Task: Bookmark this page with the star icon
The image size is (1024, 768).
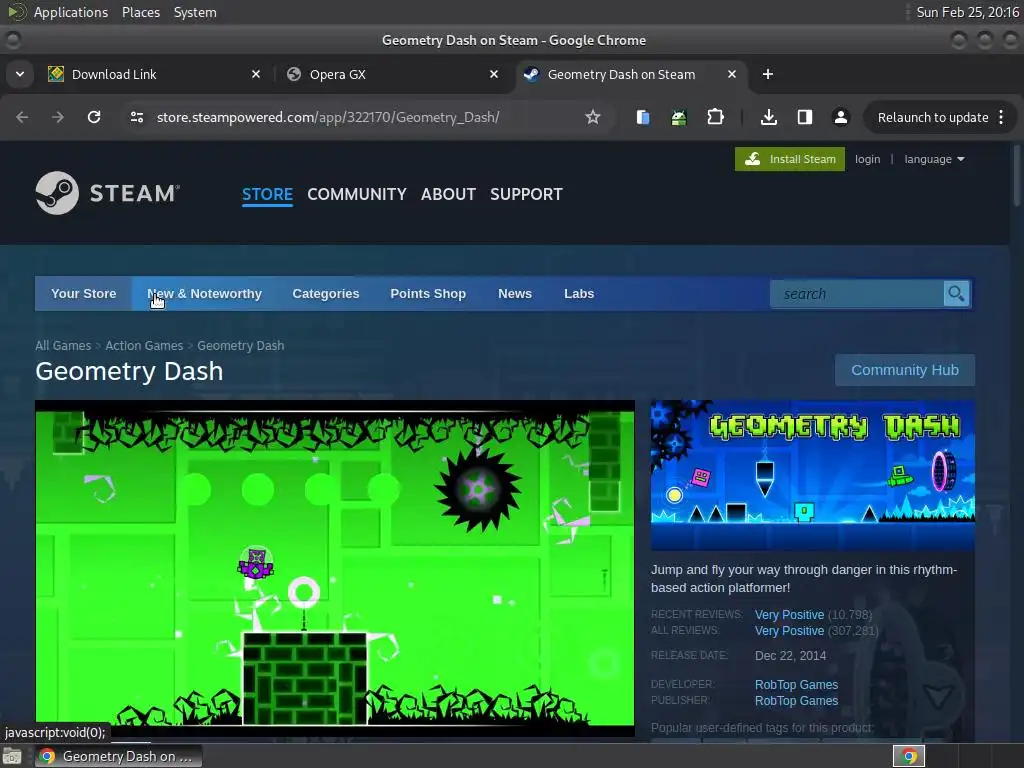Action: point(592,117)
